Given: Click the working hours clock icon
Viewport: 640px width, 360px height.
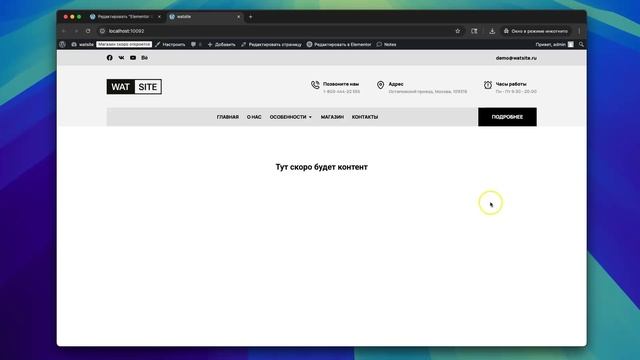Looking at the screenshot, I should [x=488, y=85].
